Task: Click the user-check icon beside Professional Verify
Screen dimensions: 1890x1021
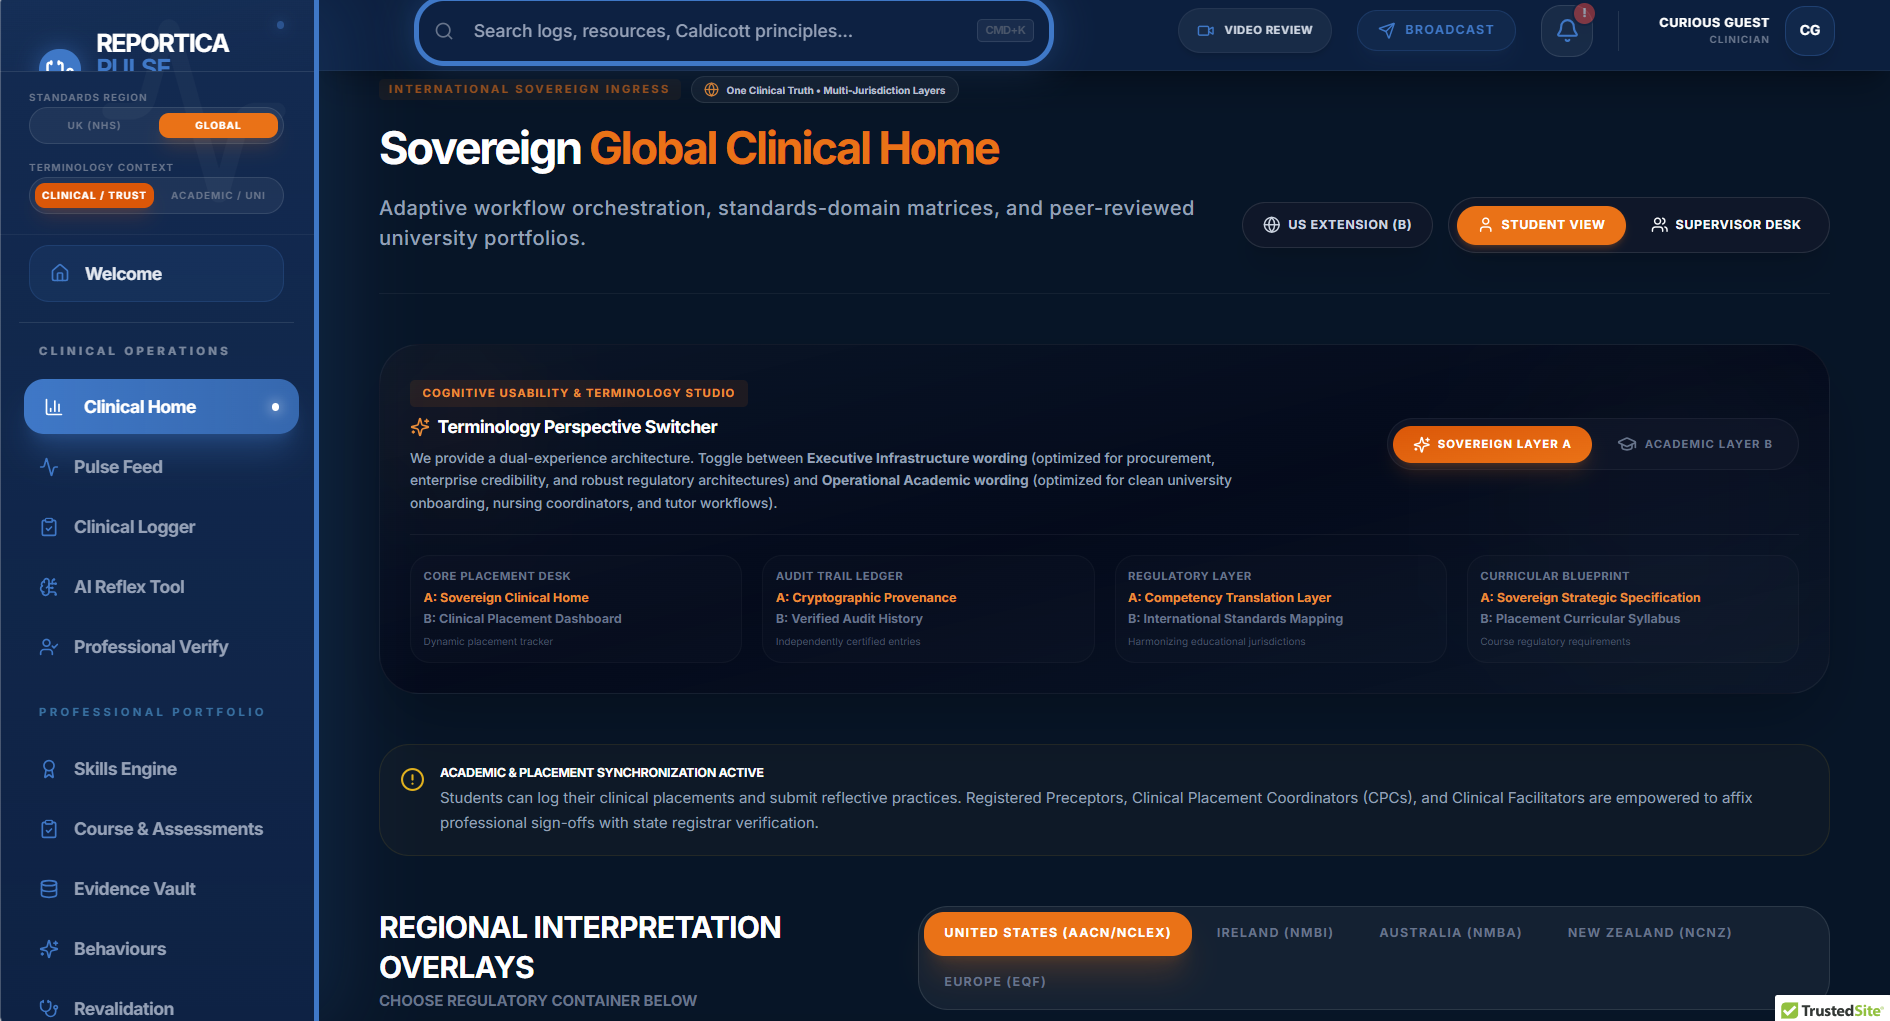Action: pos(49,647)
